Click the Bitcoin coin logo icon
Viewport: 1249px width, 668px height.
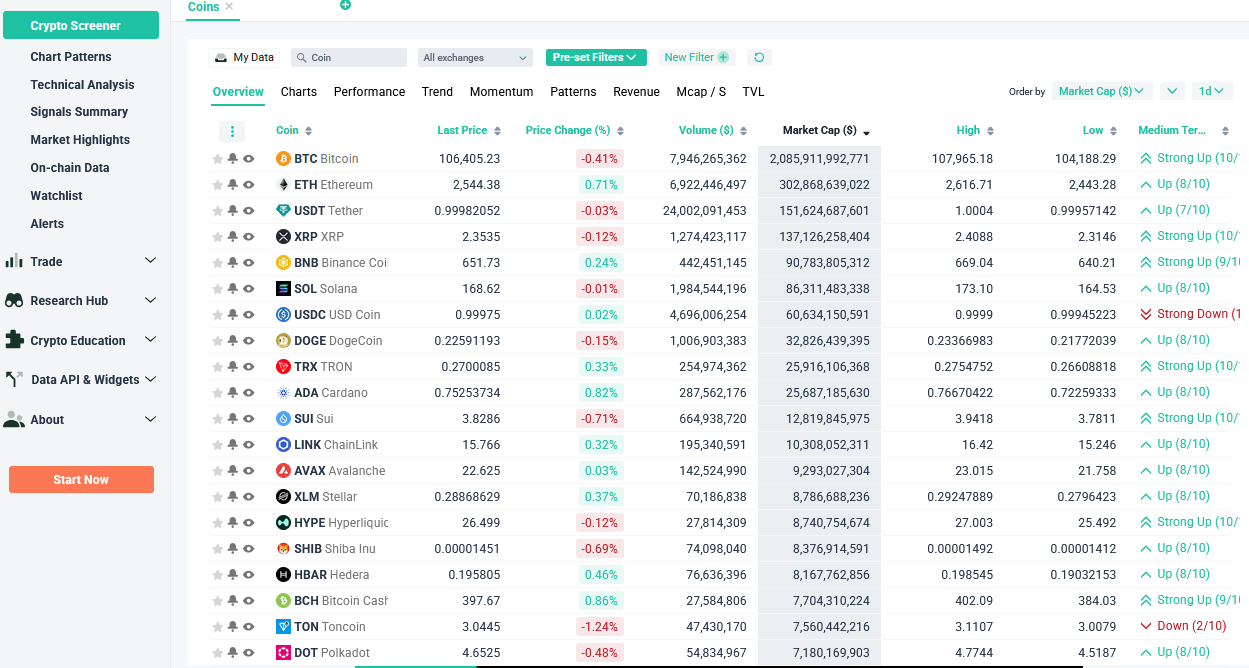[283, 159]
